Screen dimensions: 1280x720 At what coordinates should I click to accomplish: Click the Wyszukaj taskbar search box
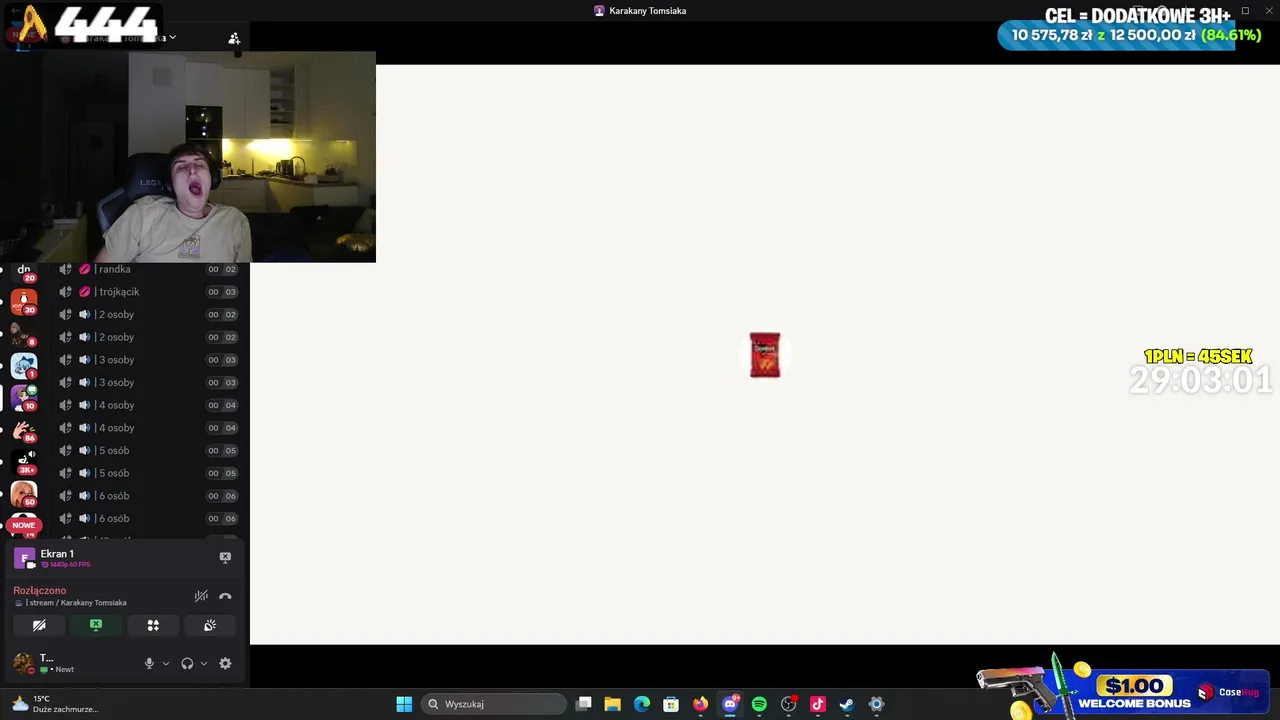[494, 704]
